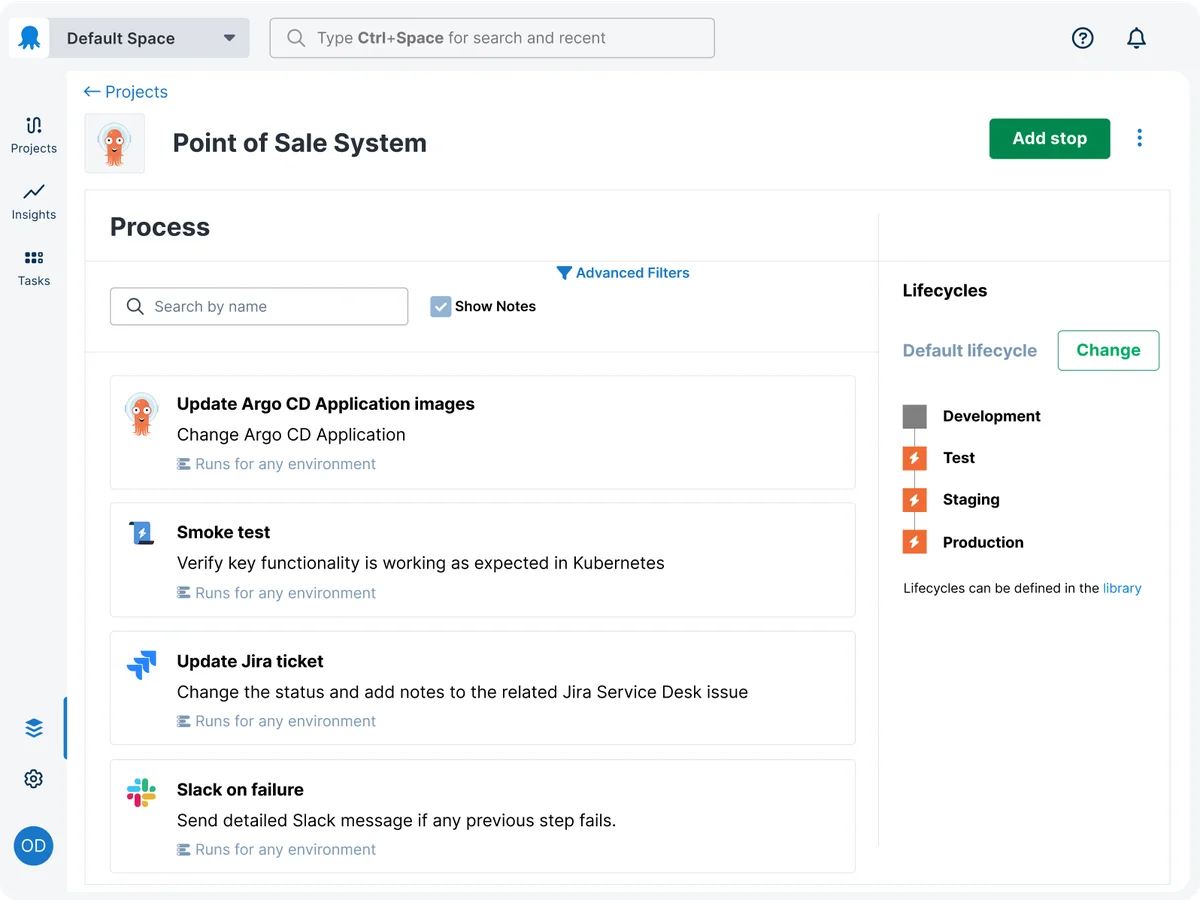Click the Change lifecycle button
Viewport: 1200px width, 900px height.
1108,351
